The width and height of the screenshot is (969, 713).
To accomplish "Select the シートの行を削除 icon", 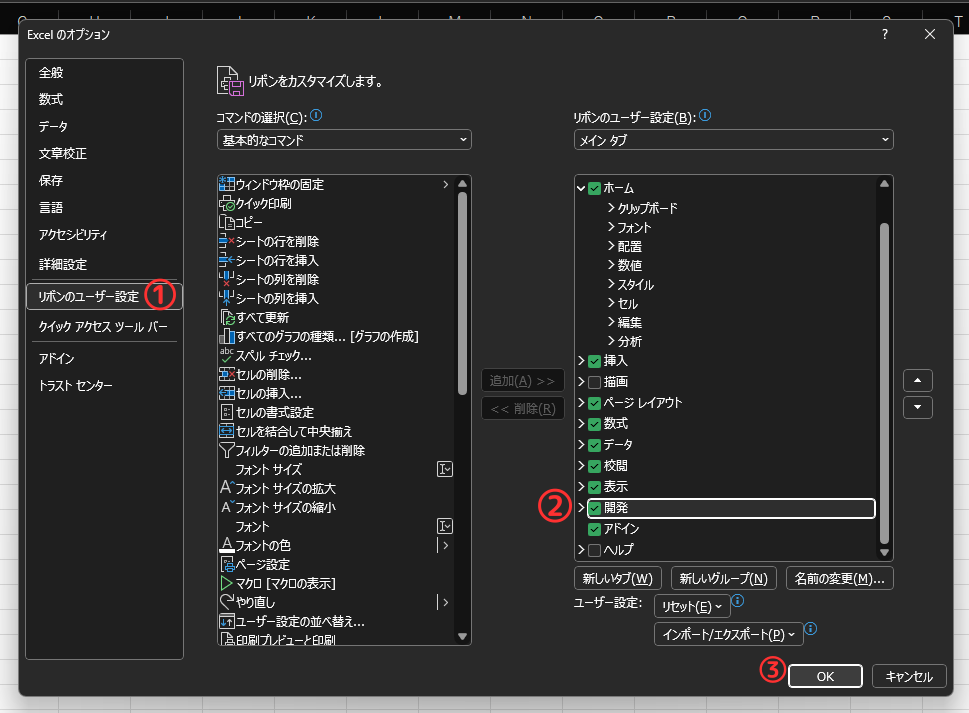I will click(x=227, y=242).
